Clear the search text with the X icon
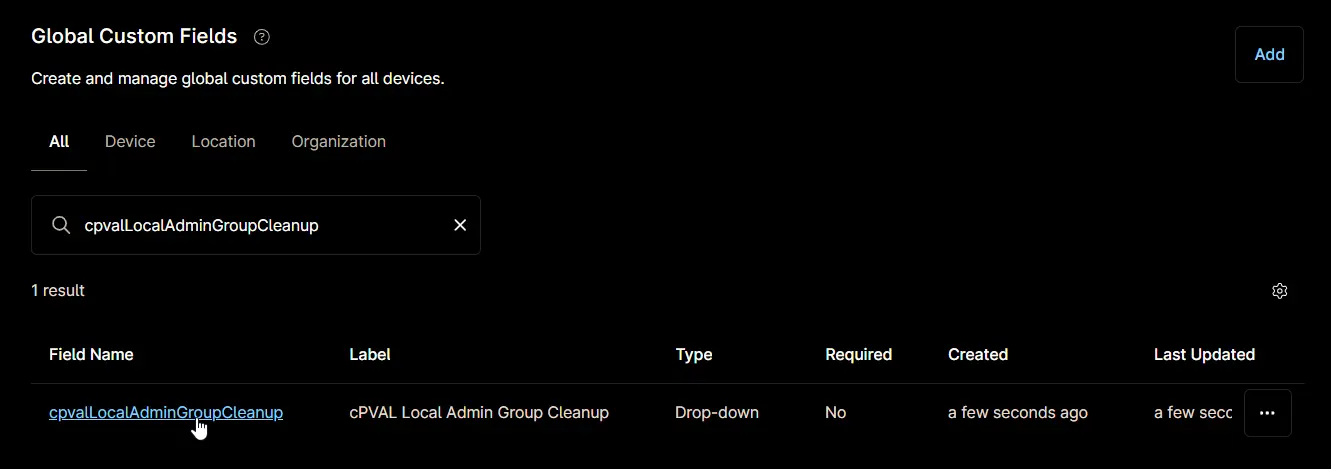1331x469 pixels. [460, 225]
